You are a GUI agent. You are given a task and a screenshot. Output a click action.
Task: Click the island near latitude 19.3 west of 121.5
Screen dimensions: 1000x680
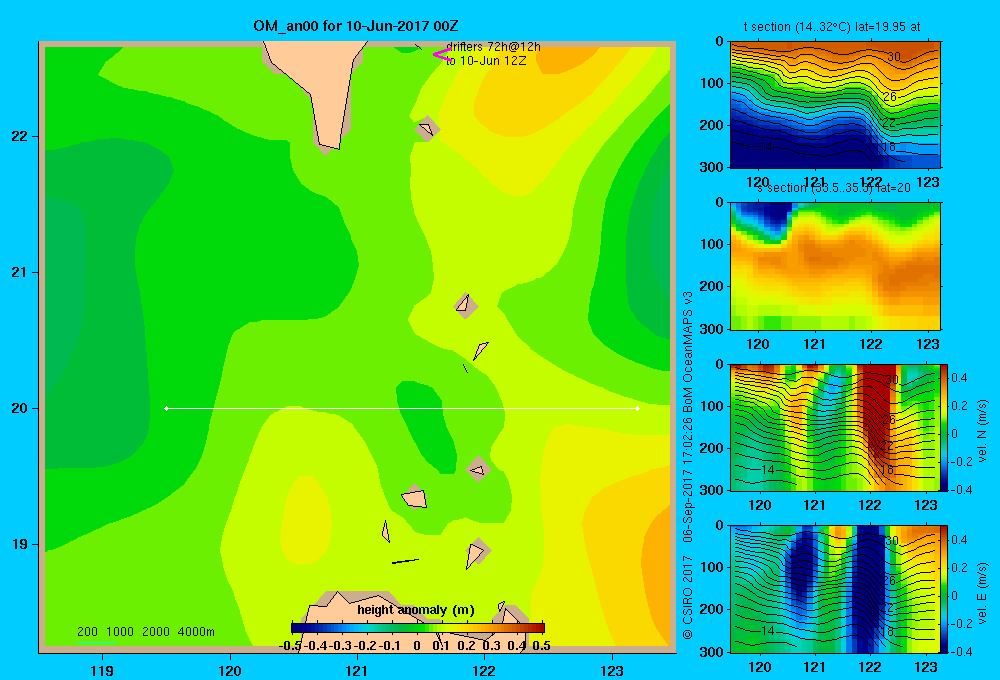point(414,497)
